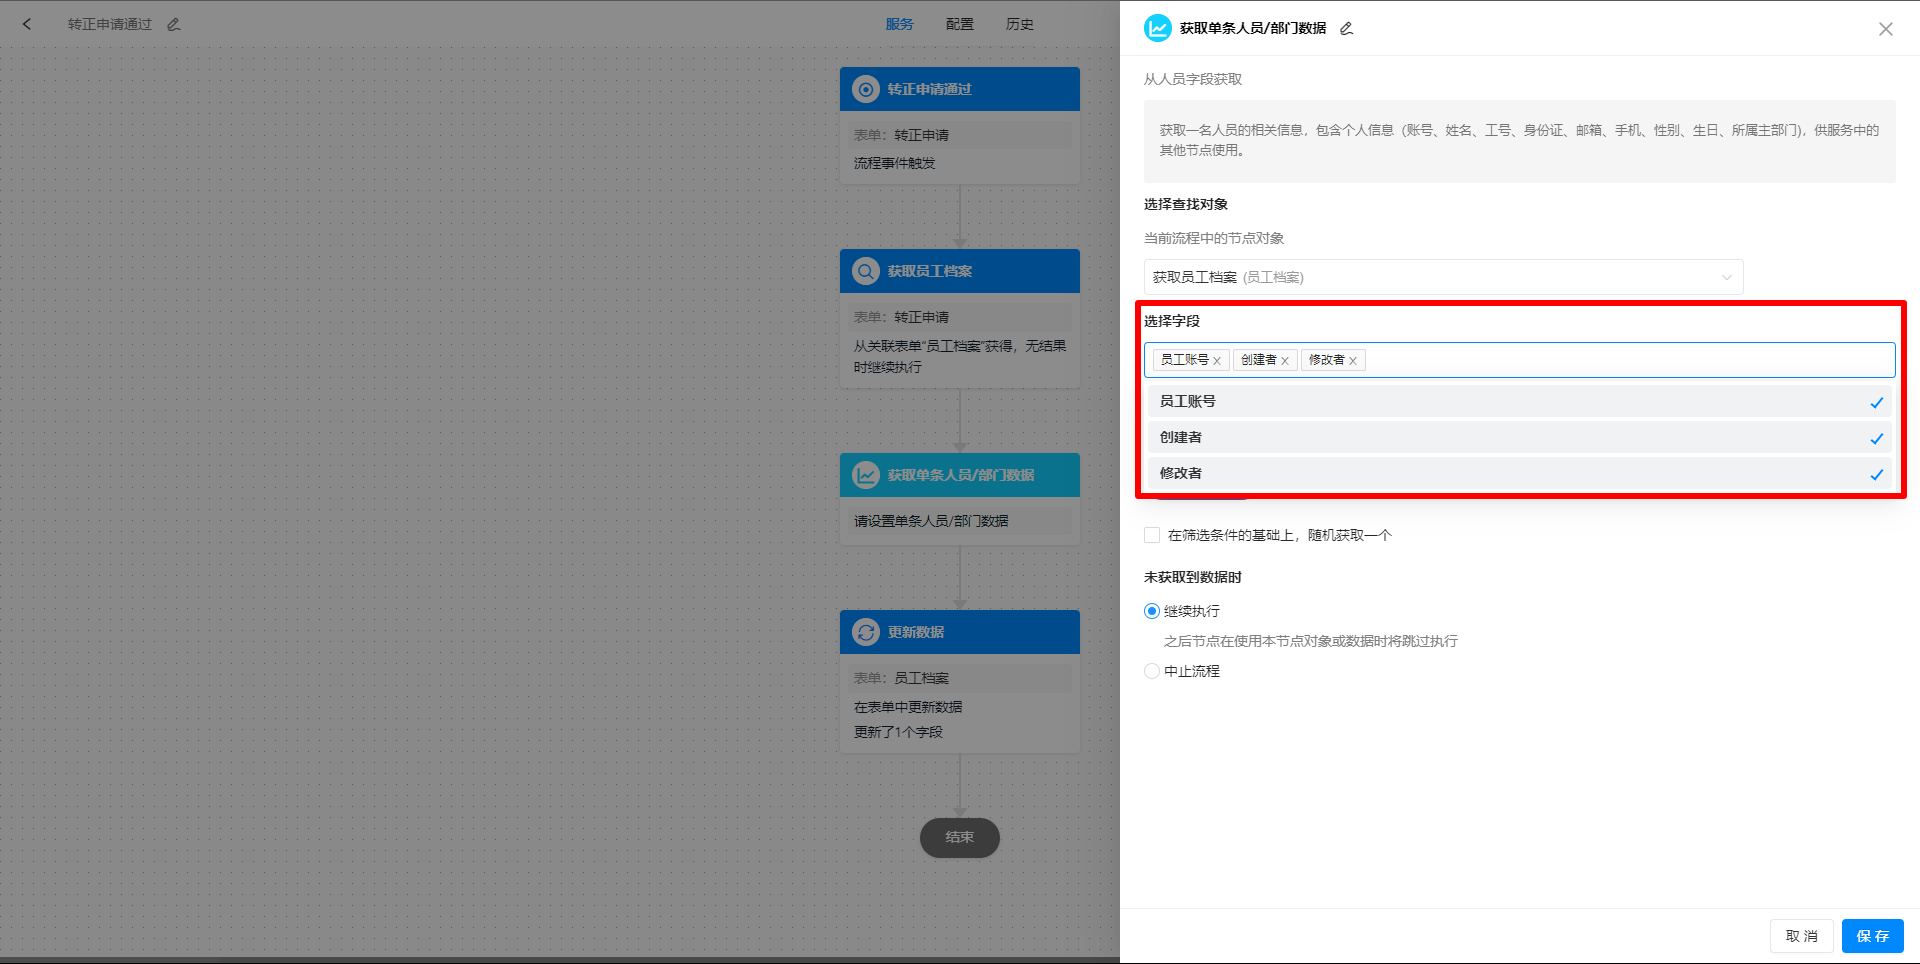Click the target icon on 转正申请通过 node
The image size is (1920, 964).
coord(865,89)
